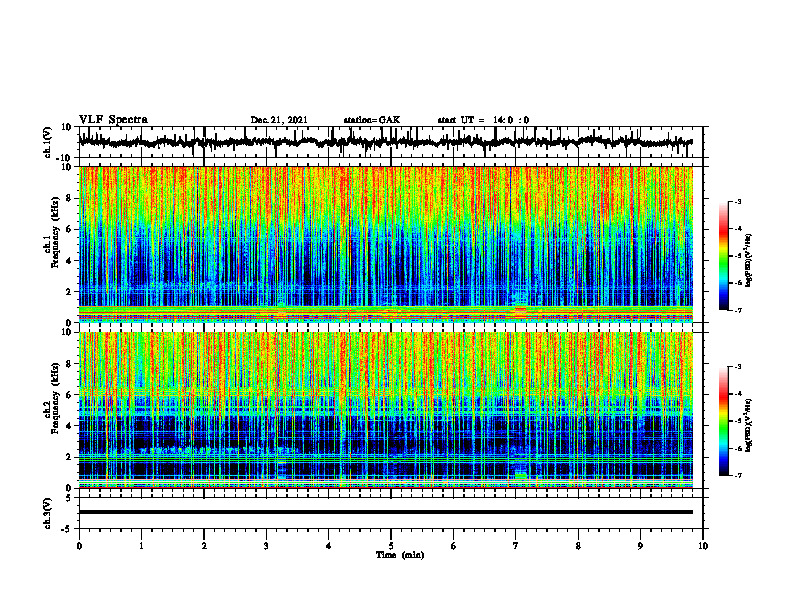
Task: Click the time axis tick label "3"
Action: [266, 546]
